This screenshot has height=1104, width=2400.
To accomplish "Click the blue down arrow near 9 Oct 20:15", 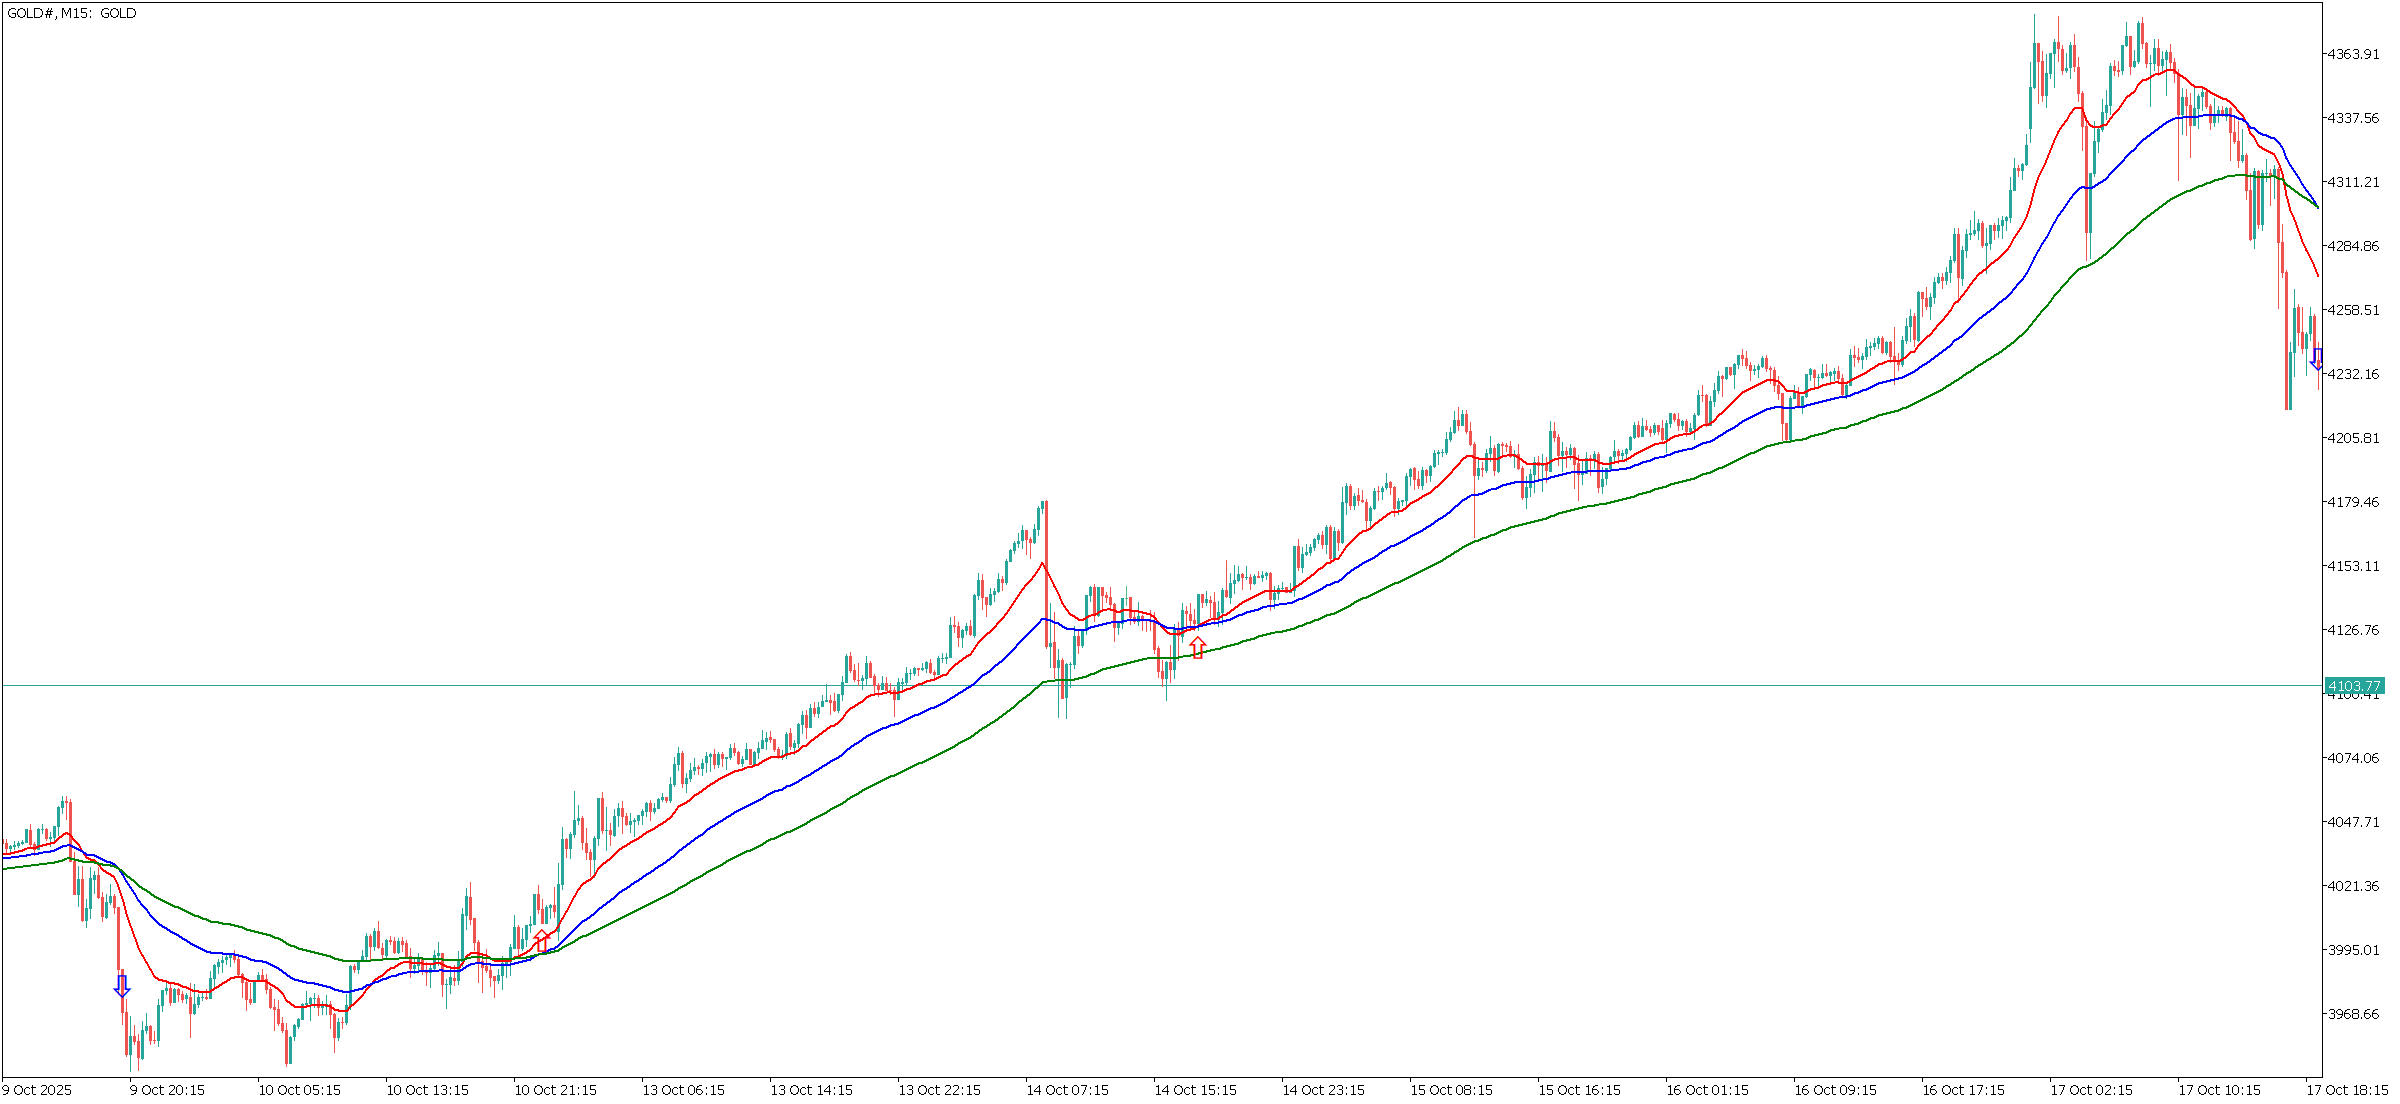I will tap(122, 986).
